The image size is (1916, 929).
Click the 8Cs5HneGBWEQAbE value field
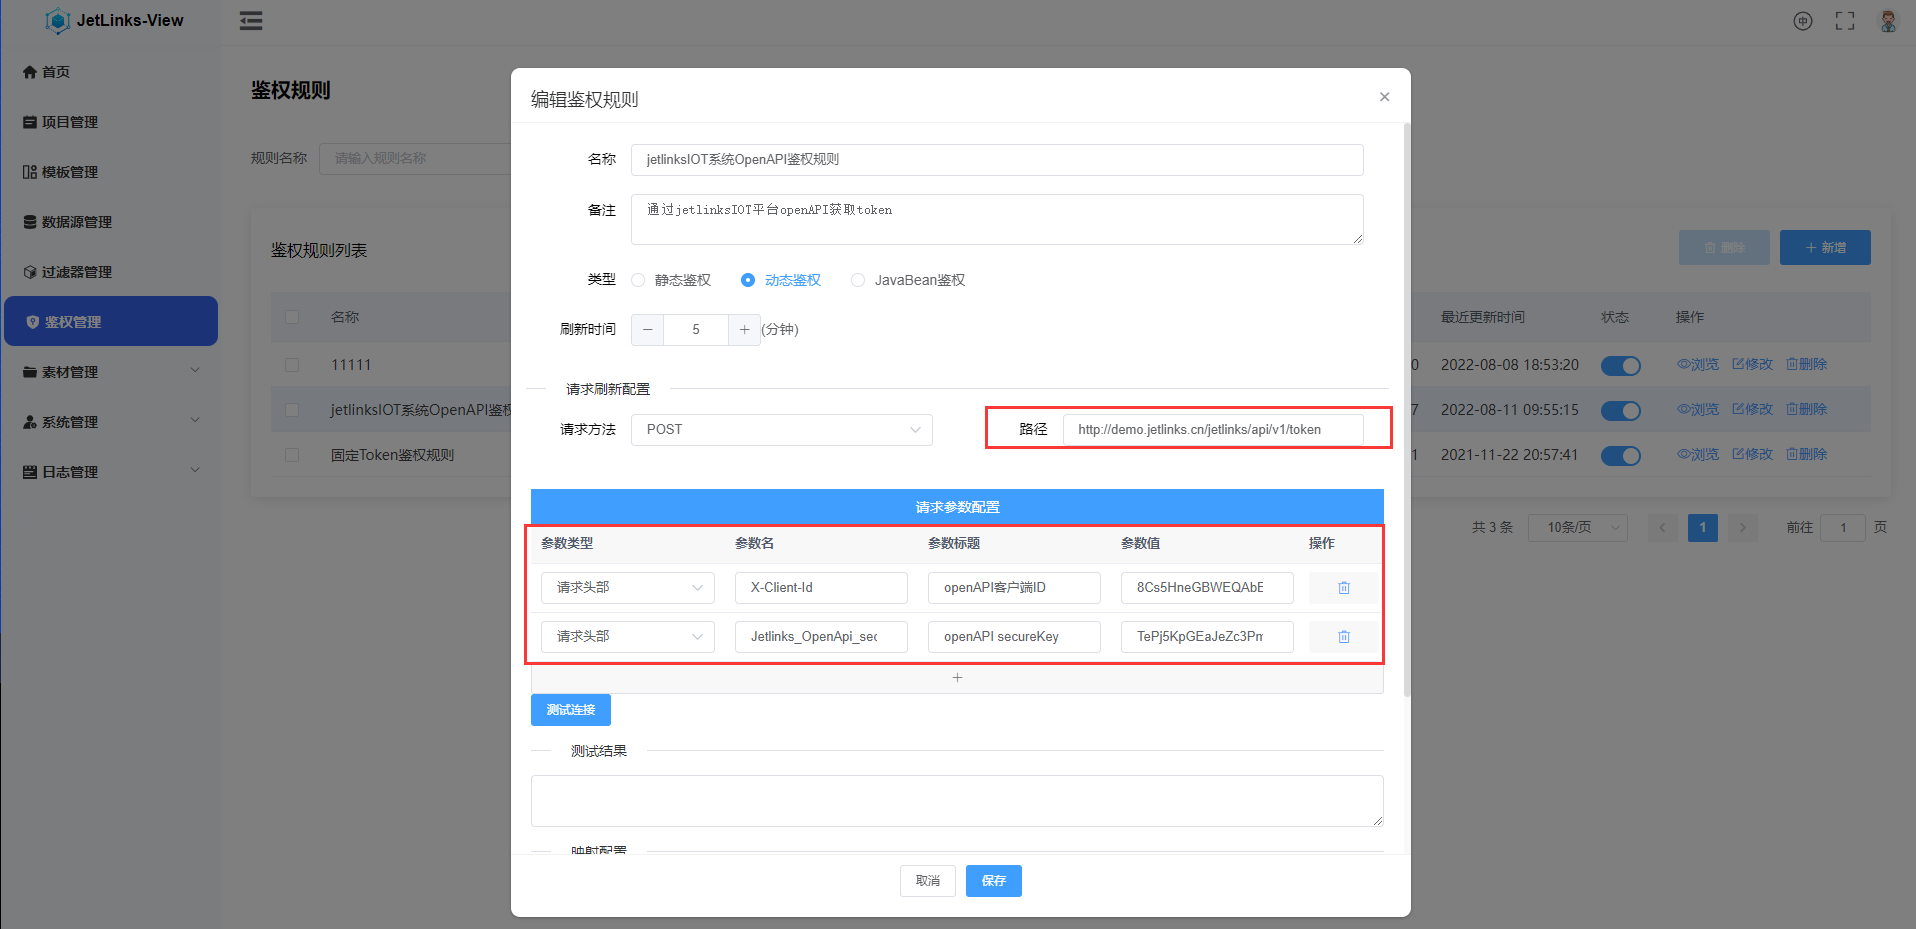1207,588
